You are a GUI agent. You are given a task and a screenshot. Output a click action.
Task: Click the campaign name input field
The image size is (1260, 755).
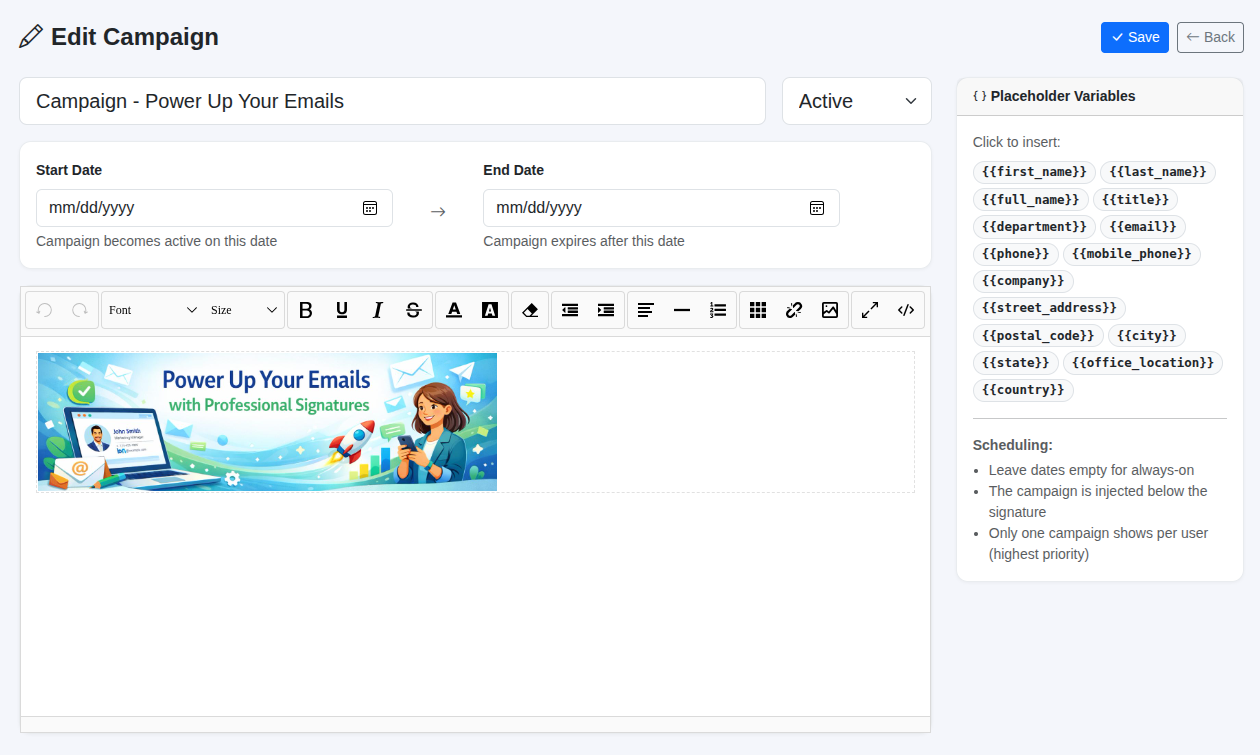coord(392,101)
